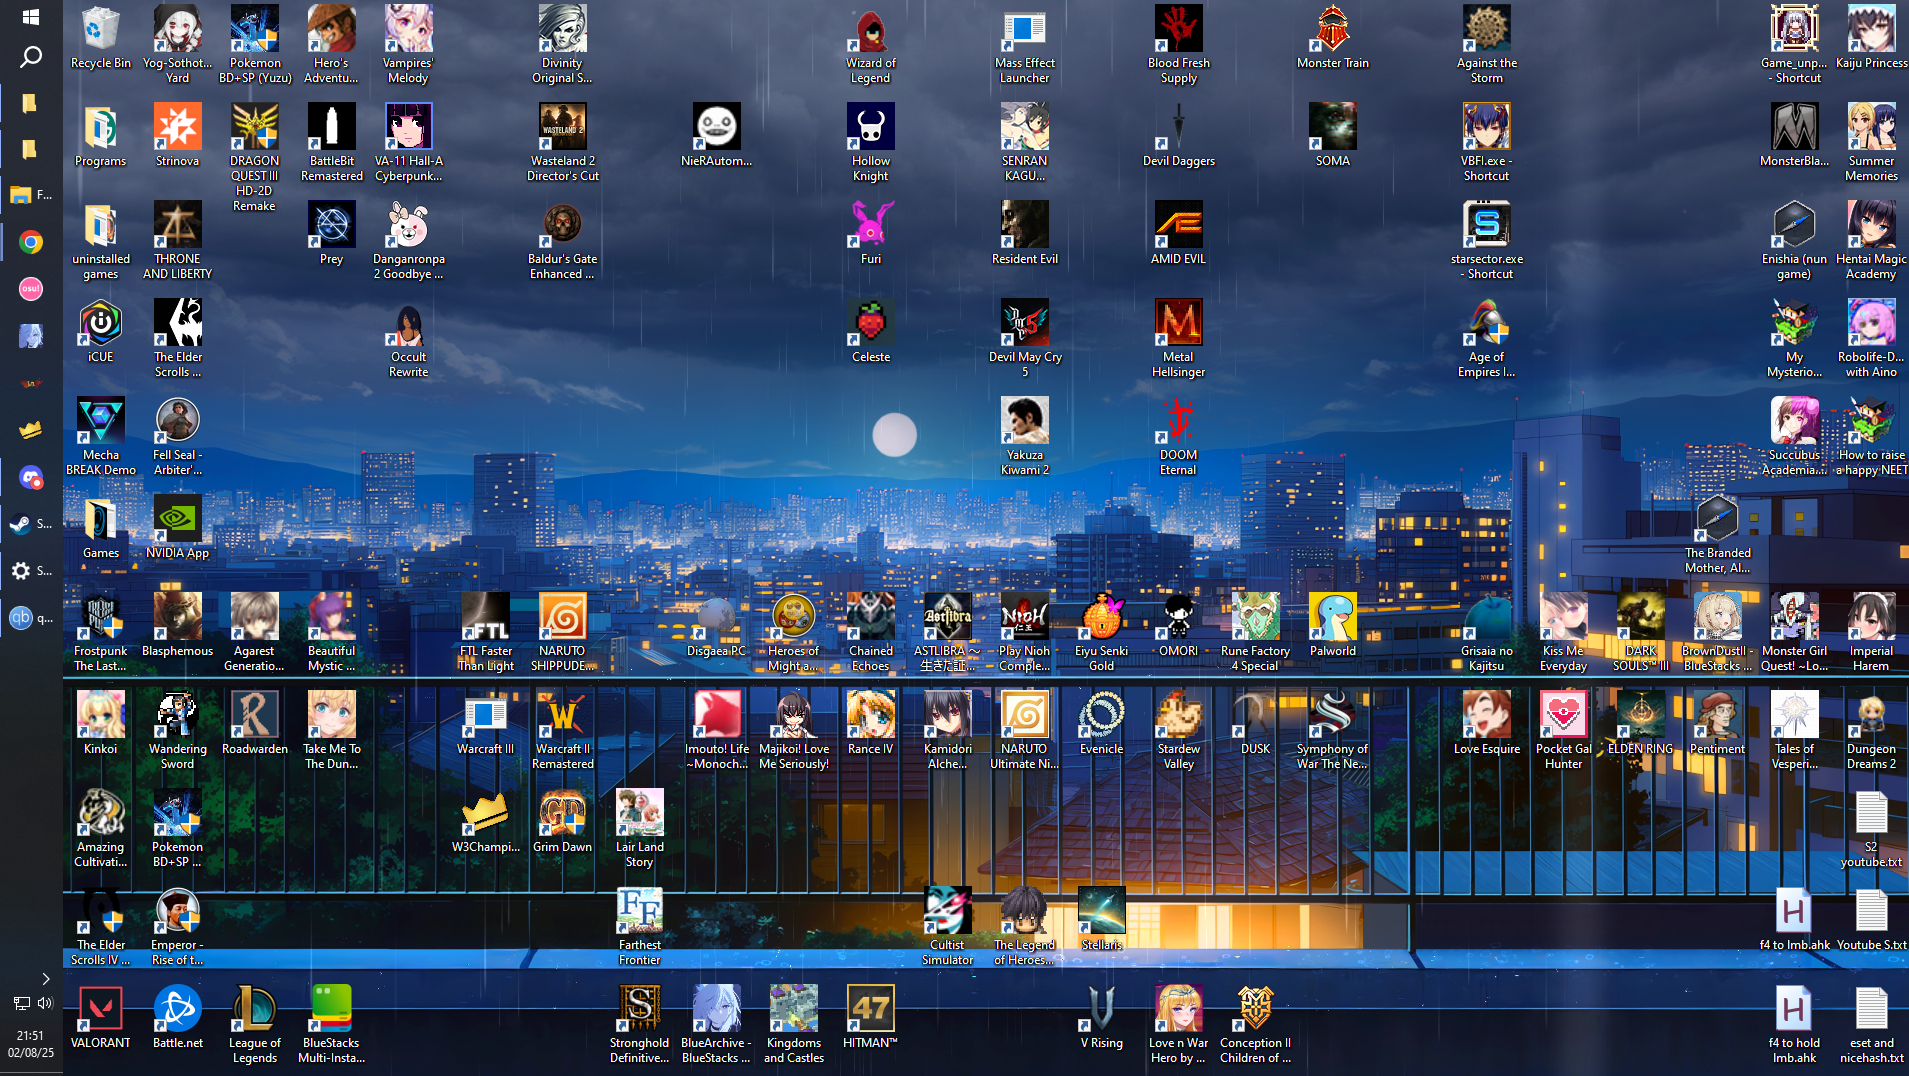Select the Palworld desktop icon
Image resolution: width=1909 pixels, height=1076 pixels.
[1332, 626]
